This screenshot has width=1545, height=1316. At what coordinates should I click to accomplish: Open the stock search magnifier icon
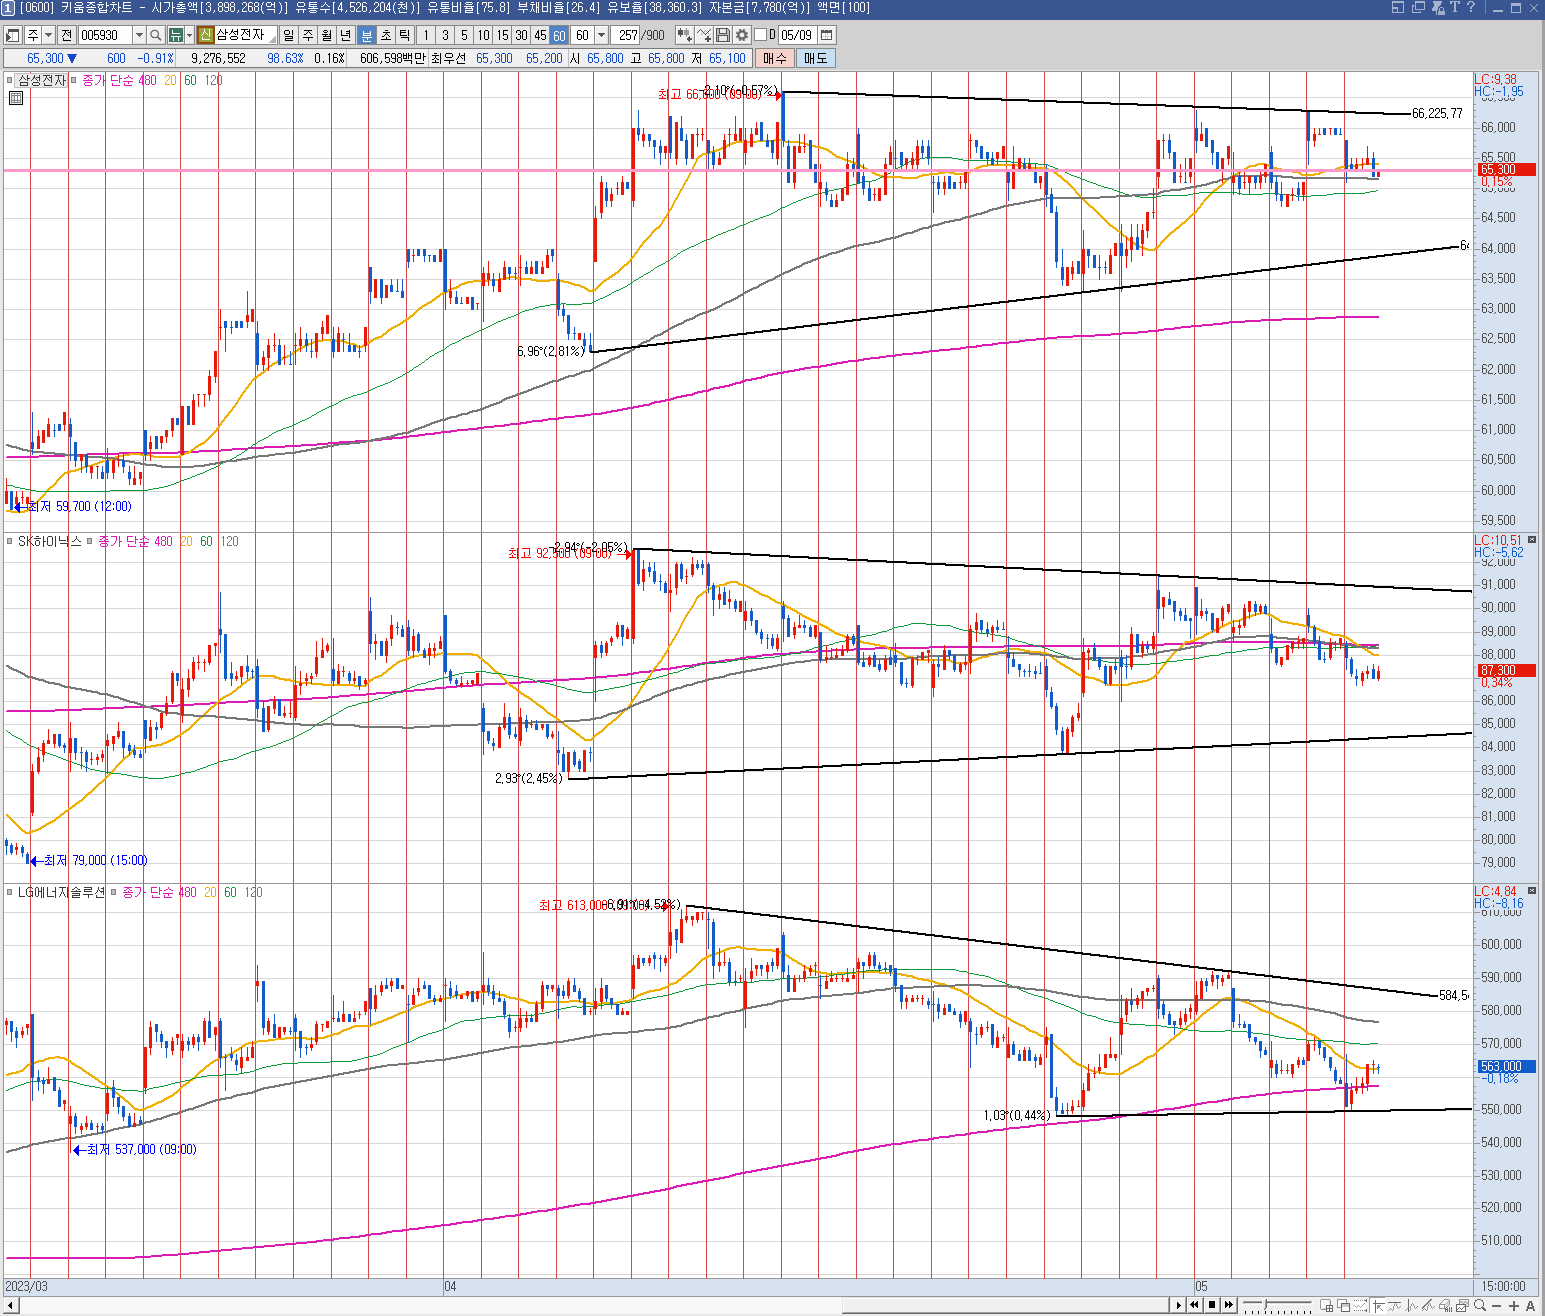point(155,35)
